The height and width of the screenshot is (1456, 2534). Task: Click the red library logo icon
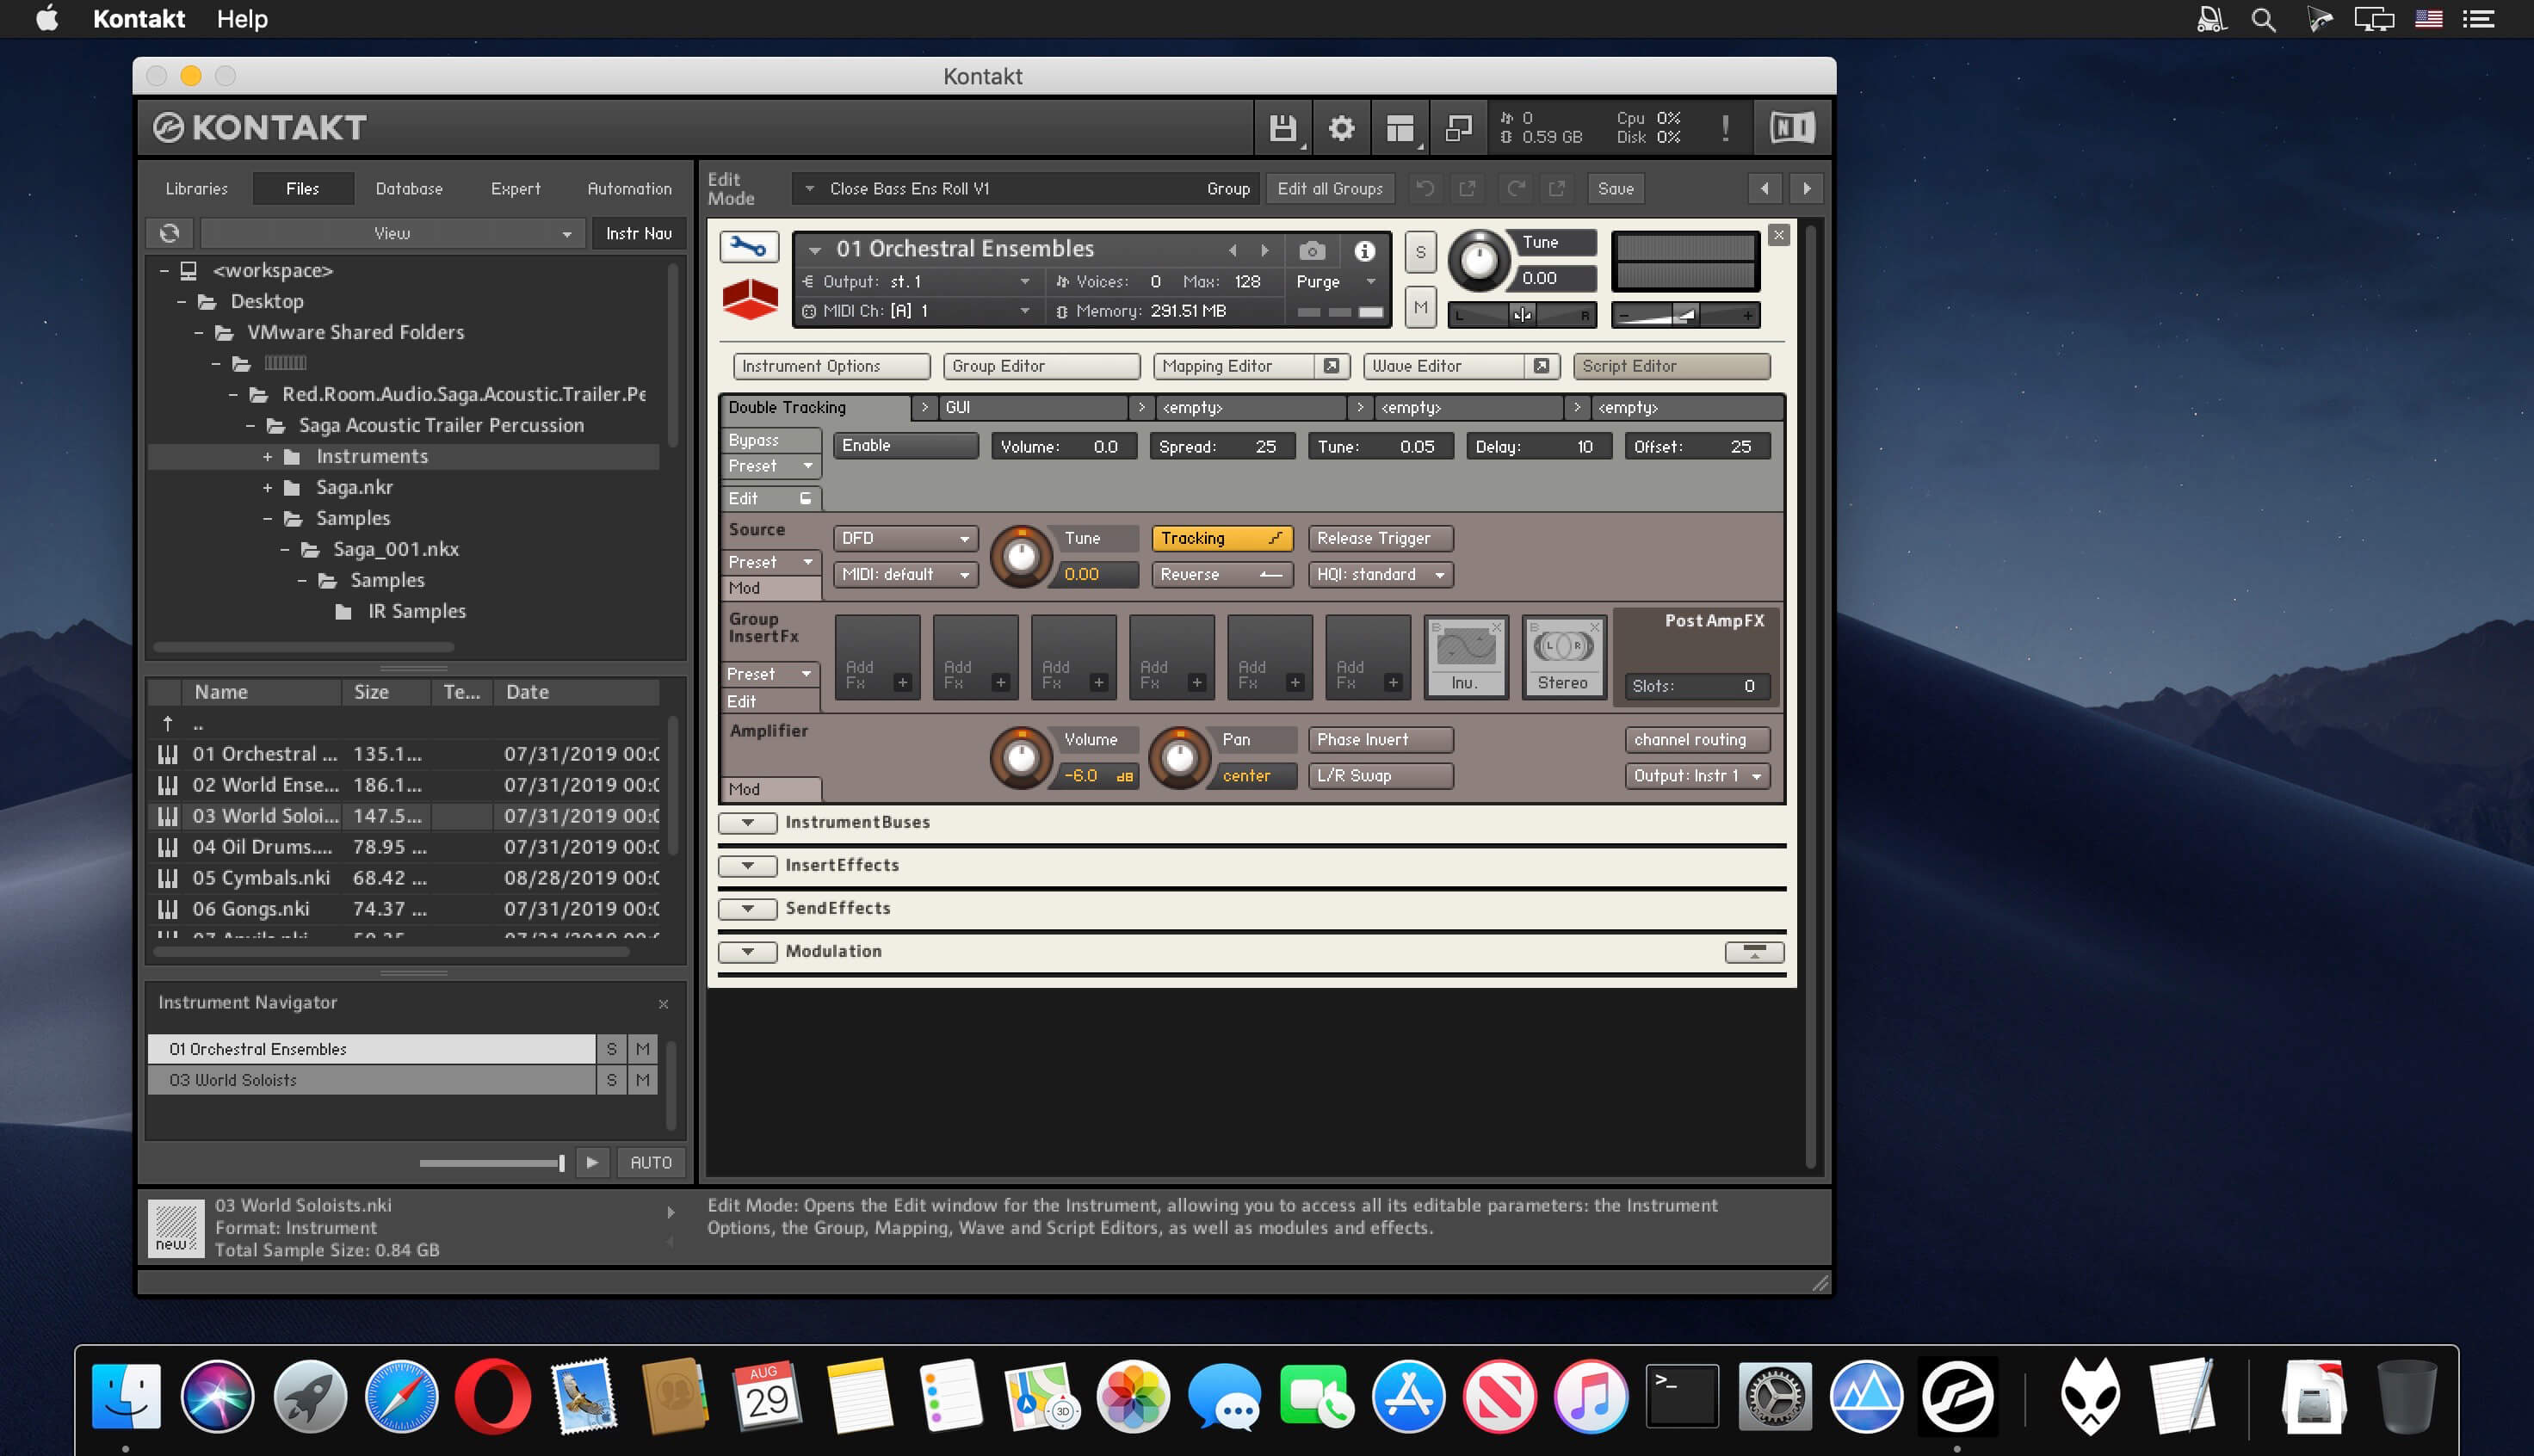click(x=750, y=299)
